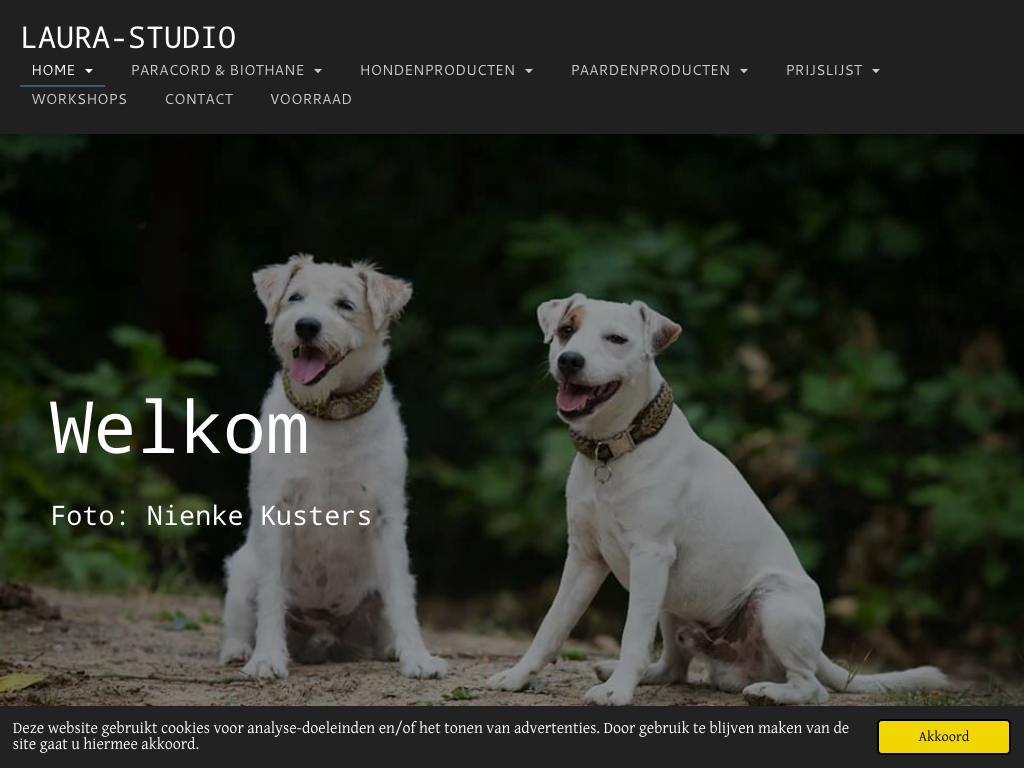Click the LAURA-STUDIO site title

(128, 38)
